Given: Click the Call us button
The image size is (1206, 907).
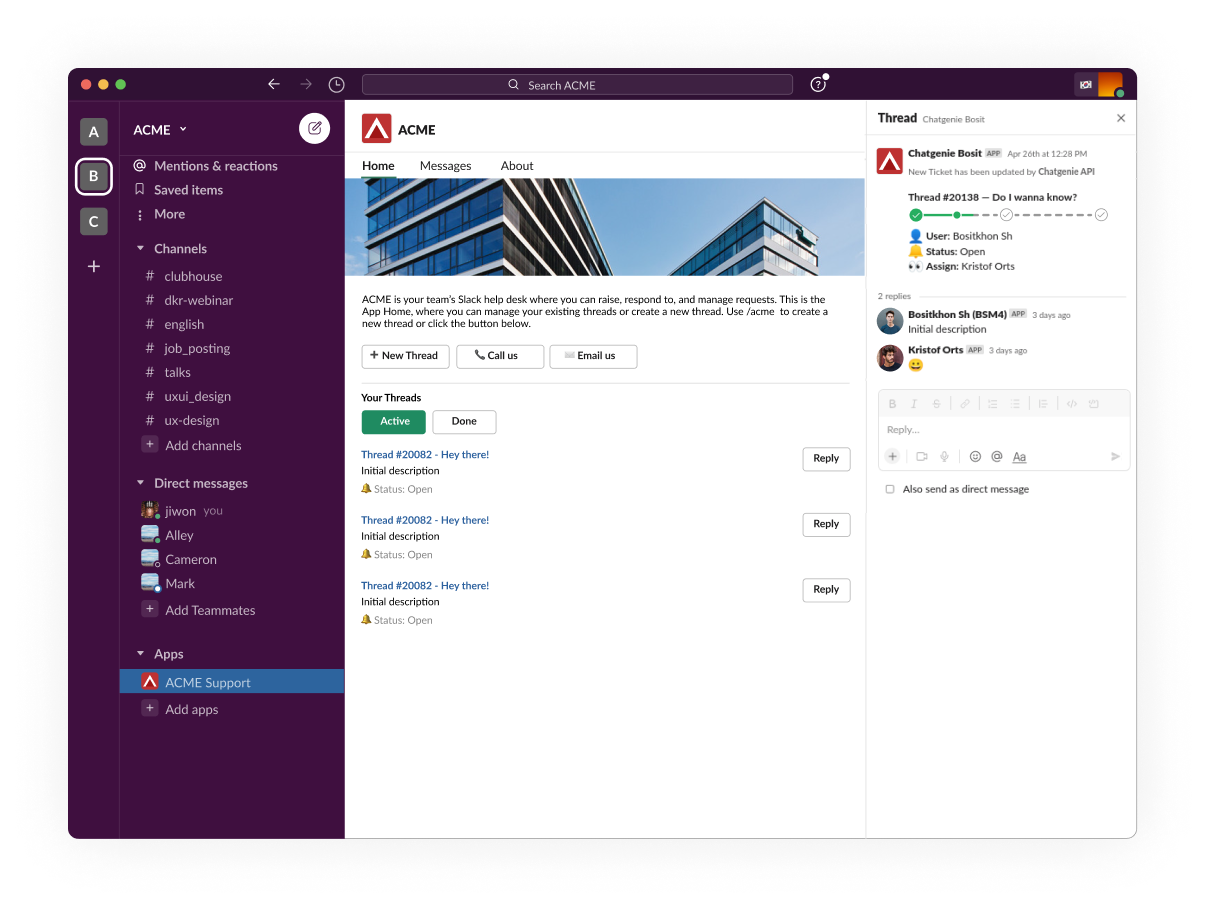Looking at the screenshot, I should coord(500,356).
